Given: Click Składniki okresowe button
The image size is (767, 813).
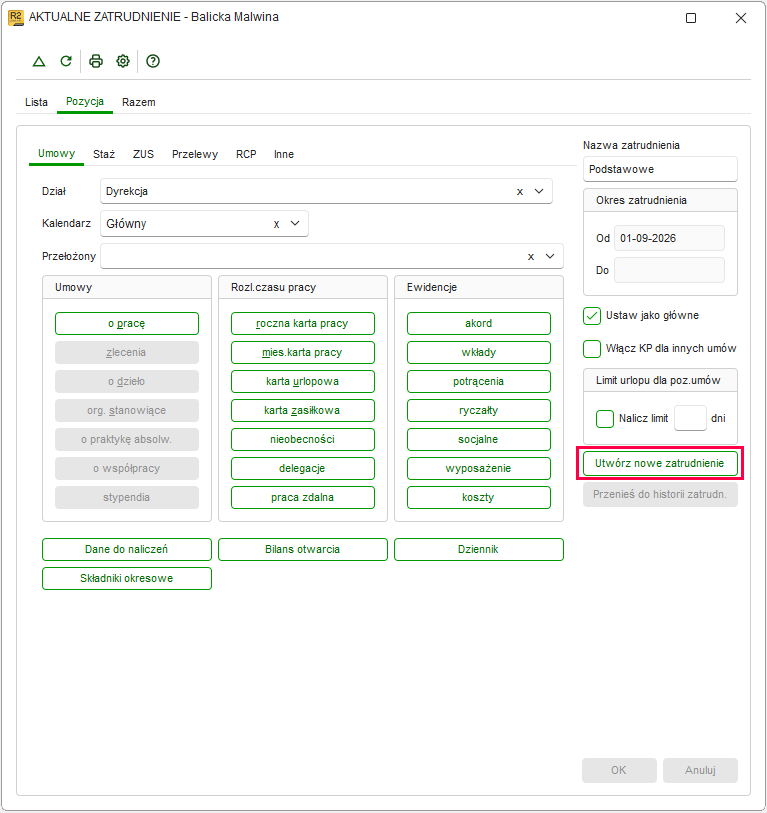Looking at the screenshot, I should tap(127, 579).
